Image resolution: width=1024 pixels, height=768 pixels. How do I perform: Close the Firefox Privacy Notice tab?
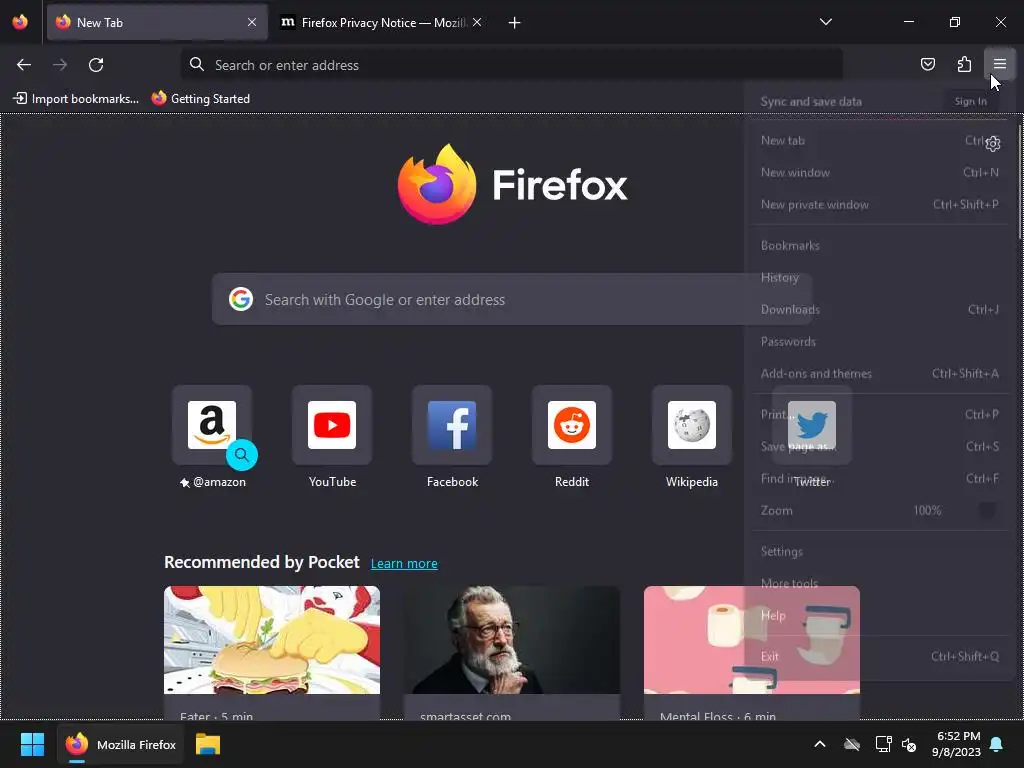[477, 22]
